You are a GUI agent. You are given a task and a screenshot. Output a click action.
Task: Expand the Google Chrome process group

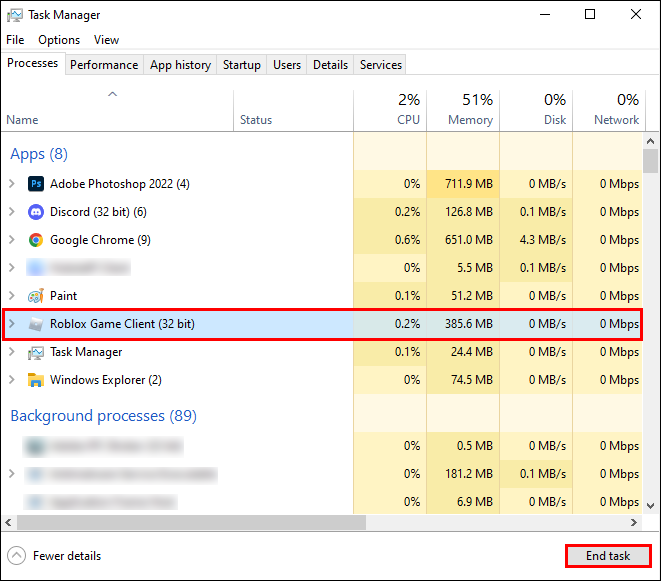click(x=12, y=239)
